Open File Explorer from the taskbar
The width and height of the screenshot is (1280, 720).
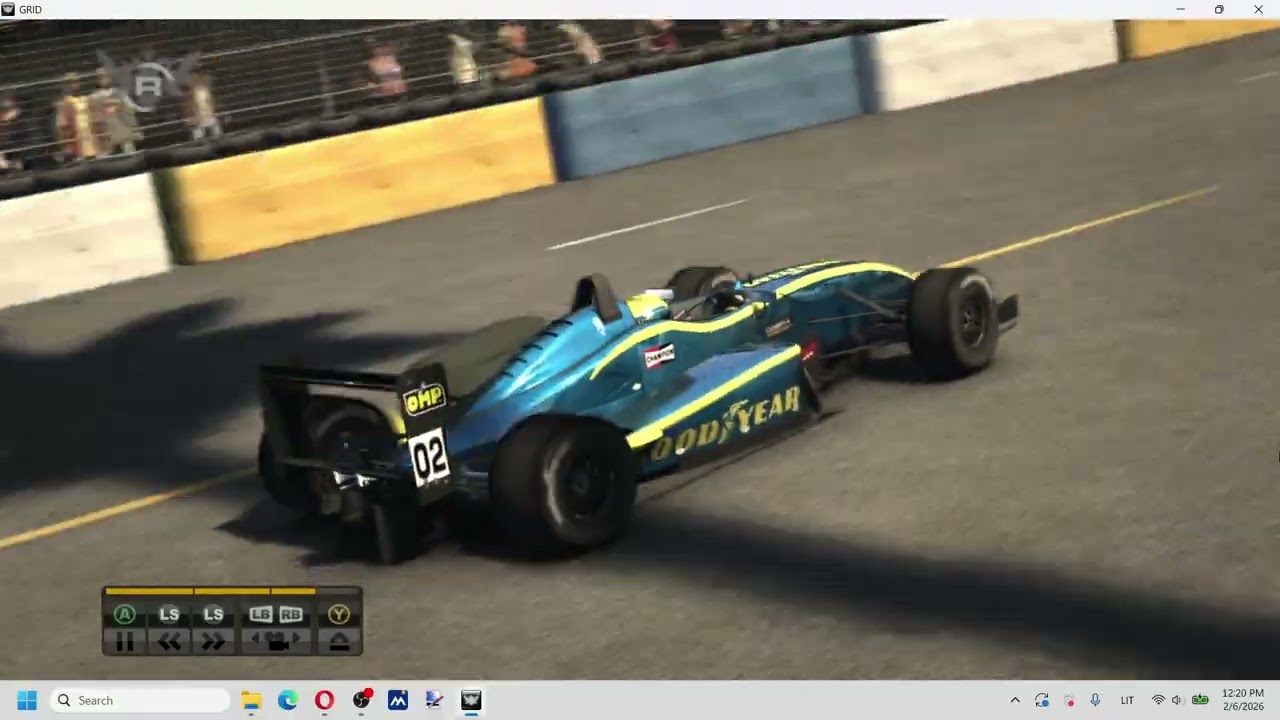251,700
